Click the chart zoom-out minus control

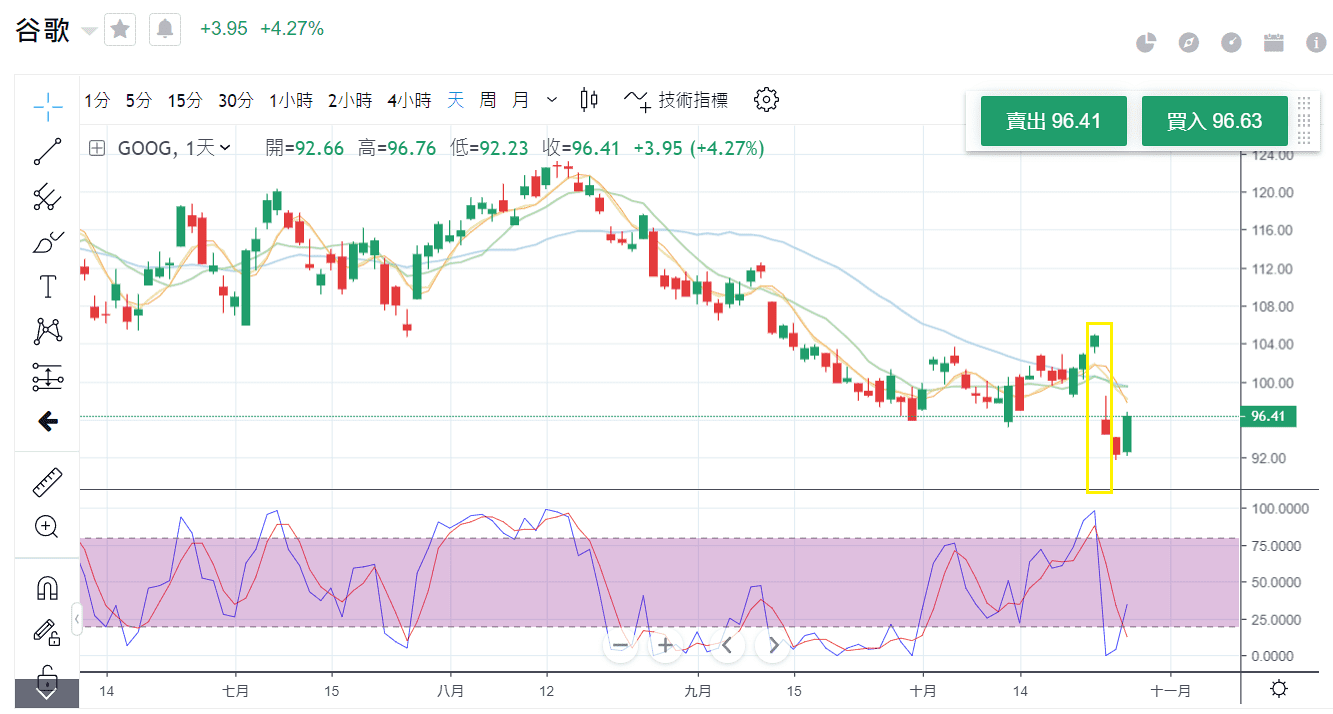pyautogui.click(x=620, y=645)
